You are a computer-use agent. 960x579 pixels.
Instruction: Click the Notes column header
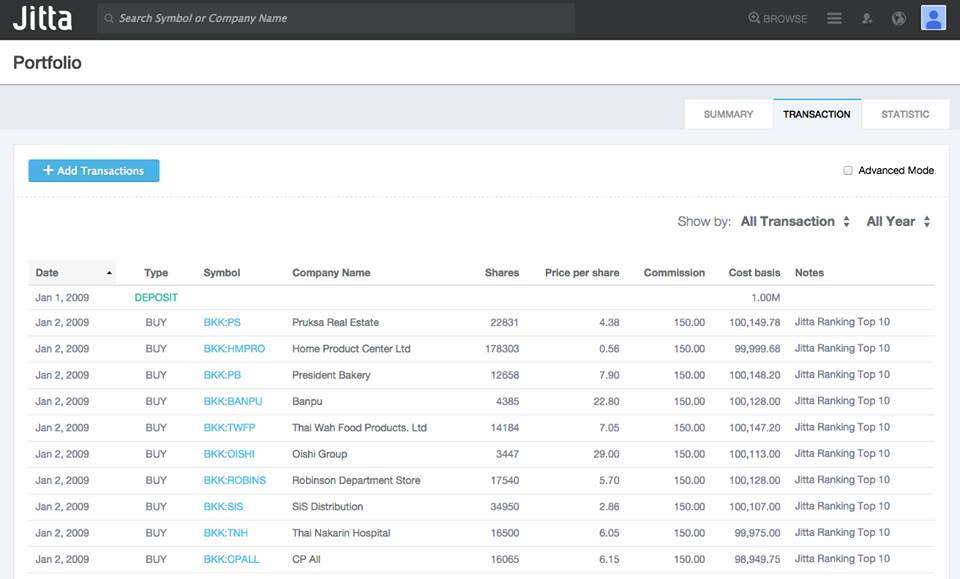pos(809,272)
